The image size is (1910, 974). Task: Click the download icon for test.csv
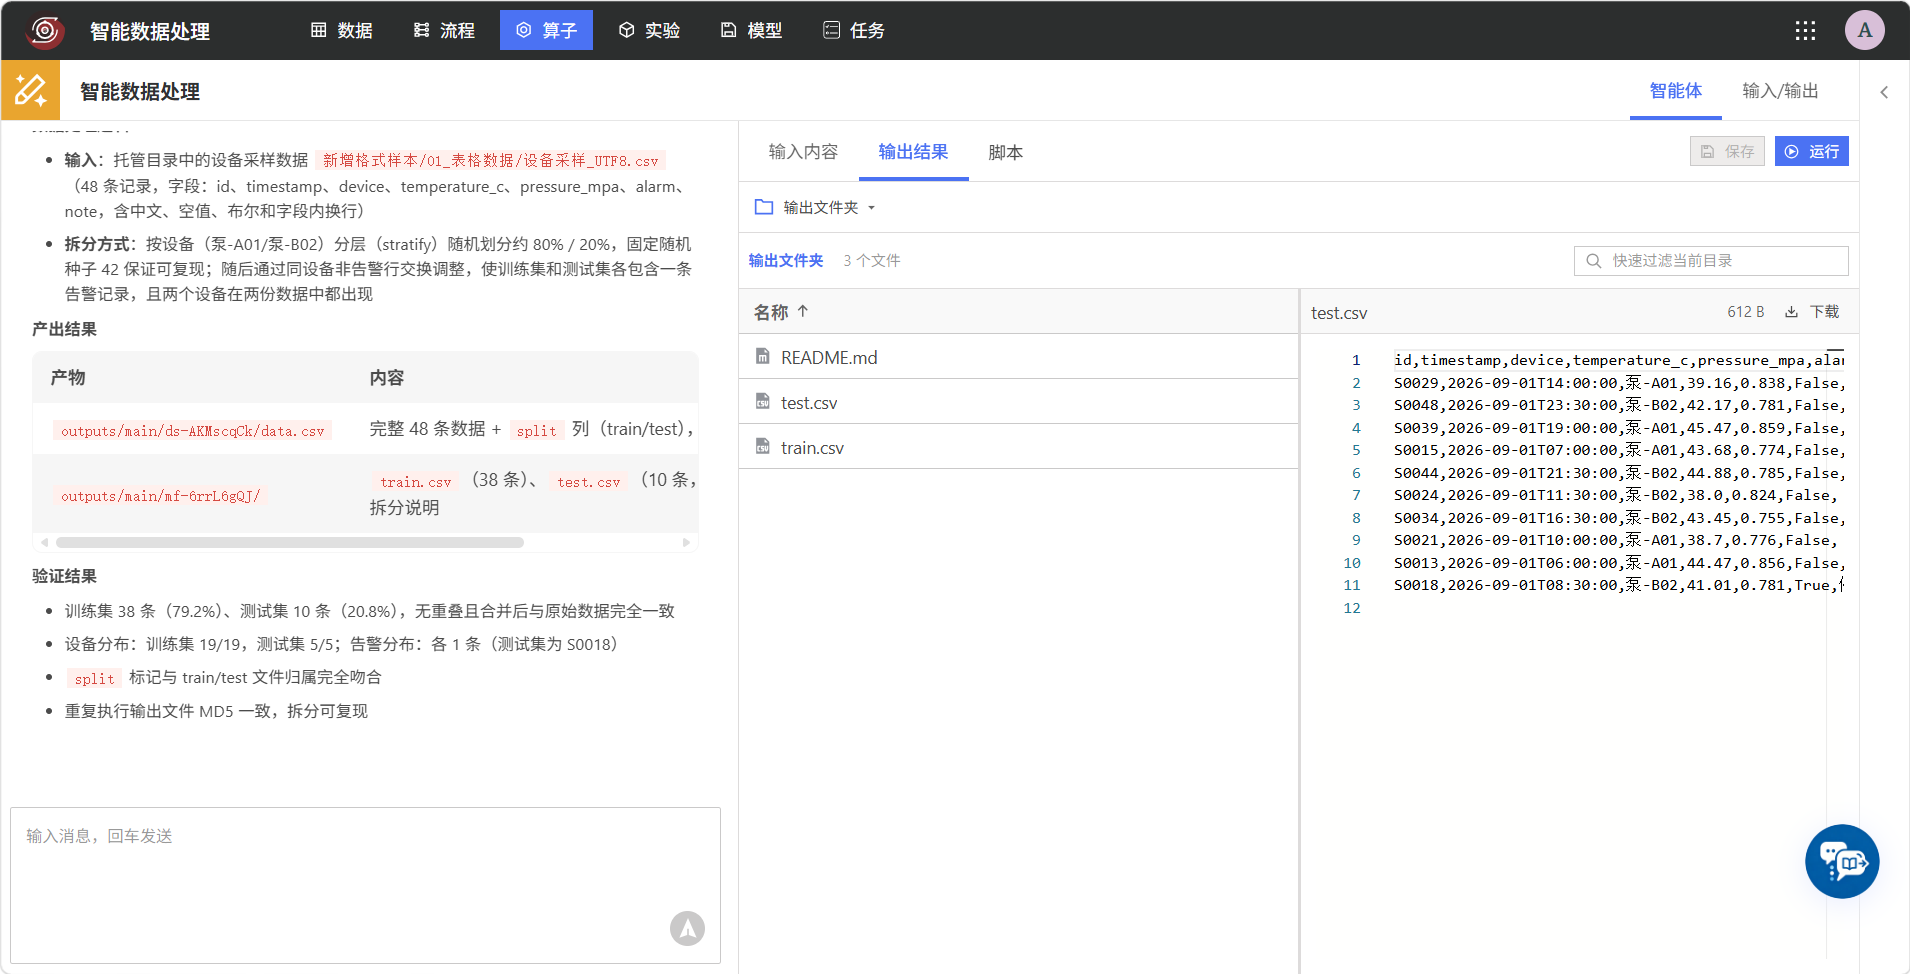(x=1791, y=312)
